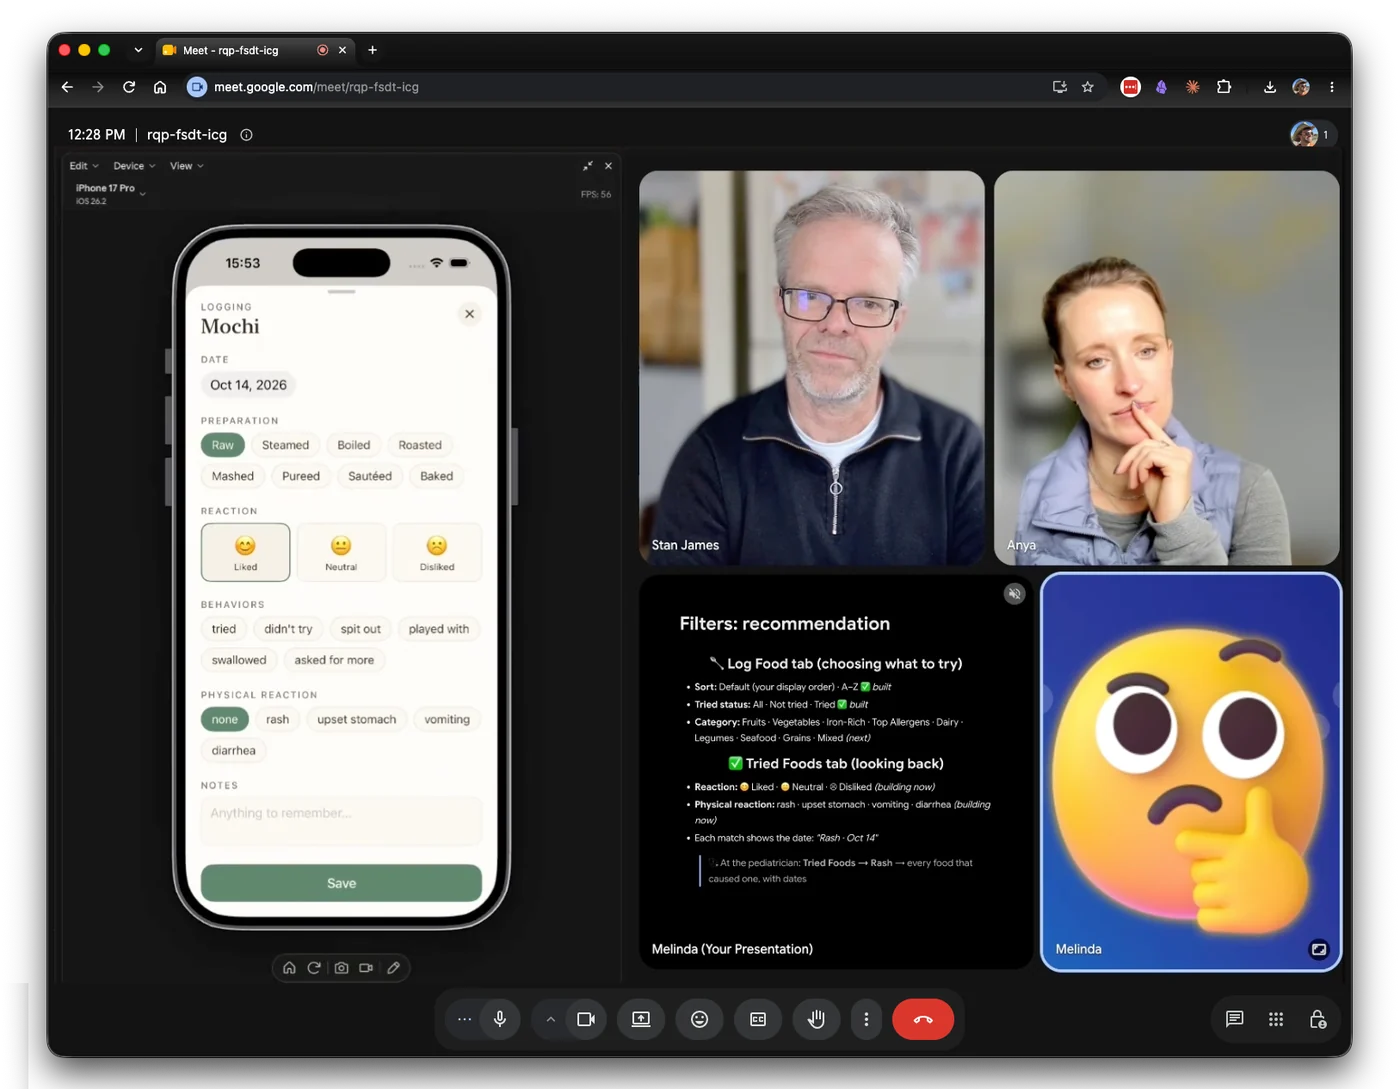This screenshot has height=1089, width=1400.
Task: Select Stan James video tile
Action: pyautogui.click(x=812, y=367)
